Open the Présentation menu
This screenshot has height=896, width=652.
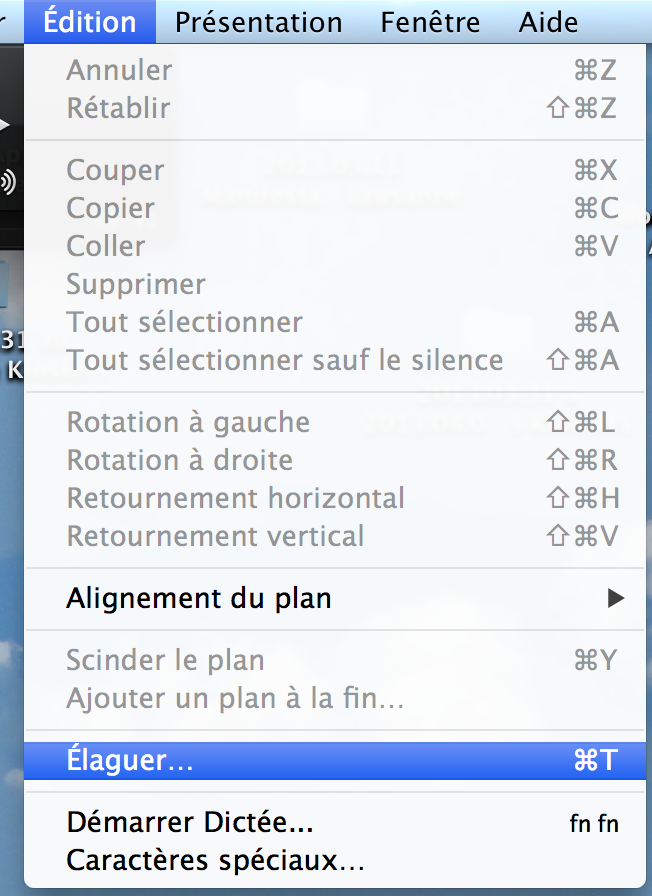coord(258,22)
